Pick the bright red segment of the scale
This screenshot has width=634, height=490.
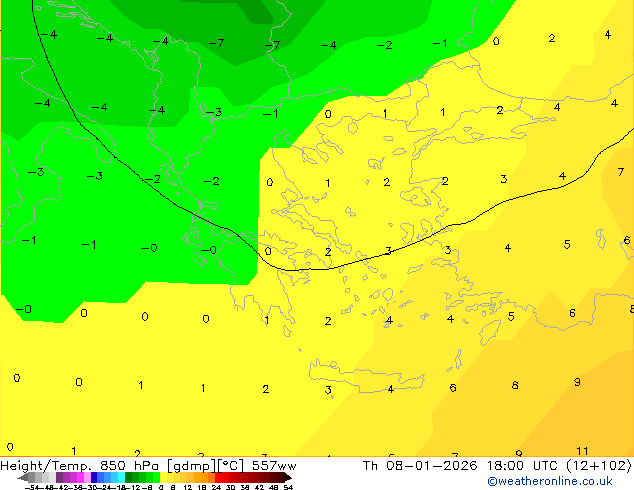click(x=218, y=477)
